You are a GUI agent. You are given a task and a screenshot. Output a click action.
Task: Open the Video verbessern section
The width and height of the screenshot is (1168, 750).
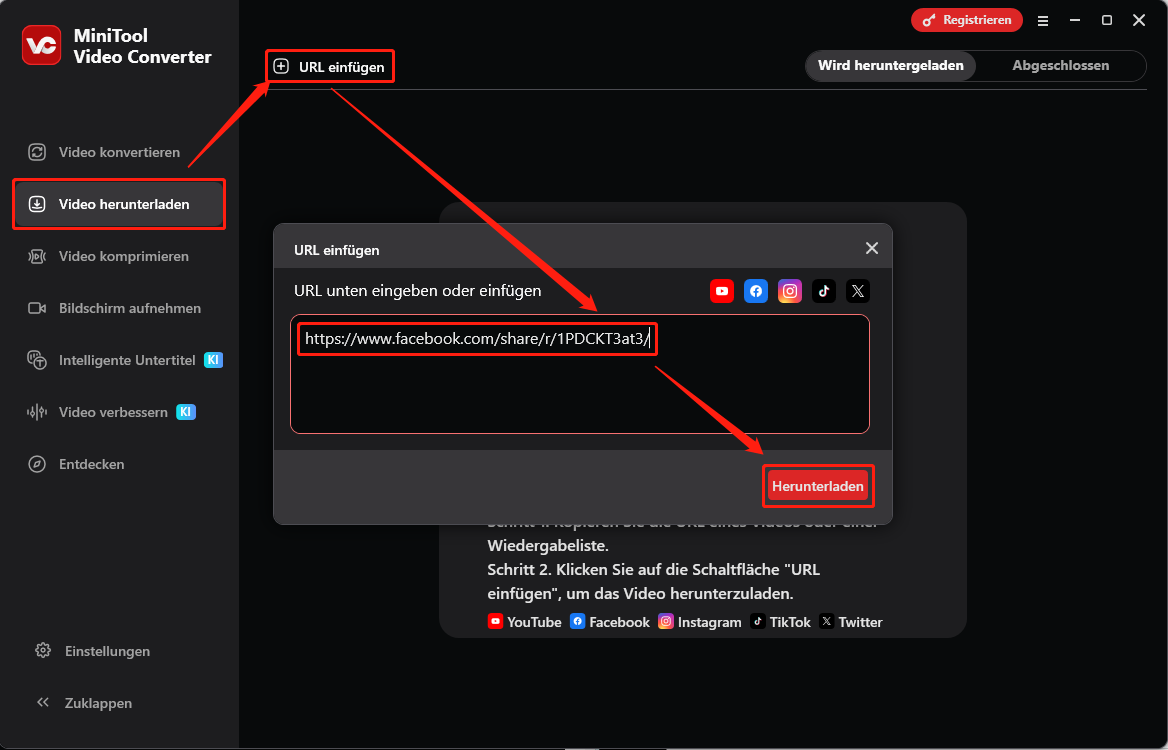tap(118, 412)
